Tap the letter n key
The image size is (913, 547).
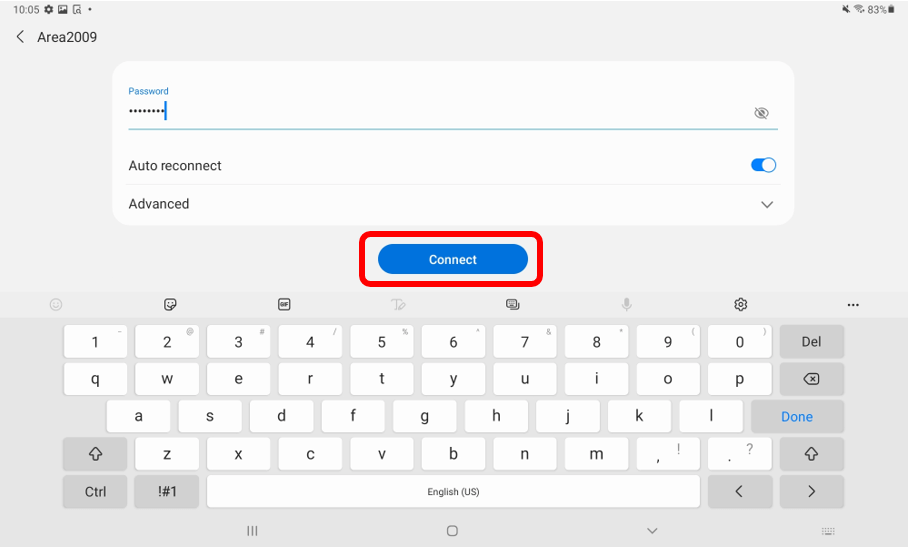coord(525,454)
